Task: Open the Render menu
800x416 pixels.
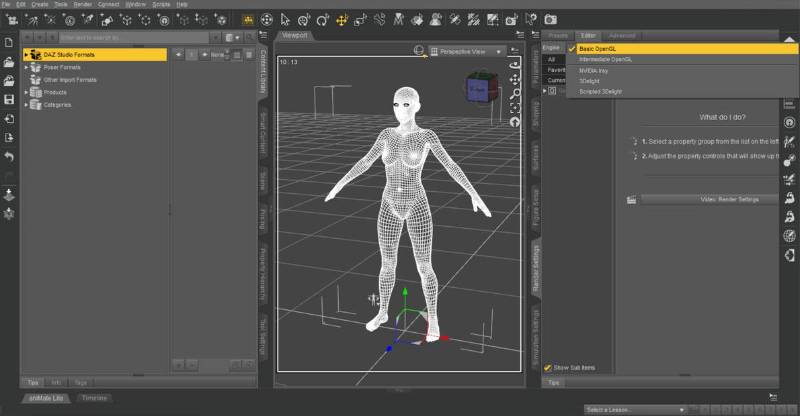Action: click(83, 4)
